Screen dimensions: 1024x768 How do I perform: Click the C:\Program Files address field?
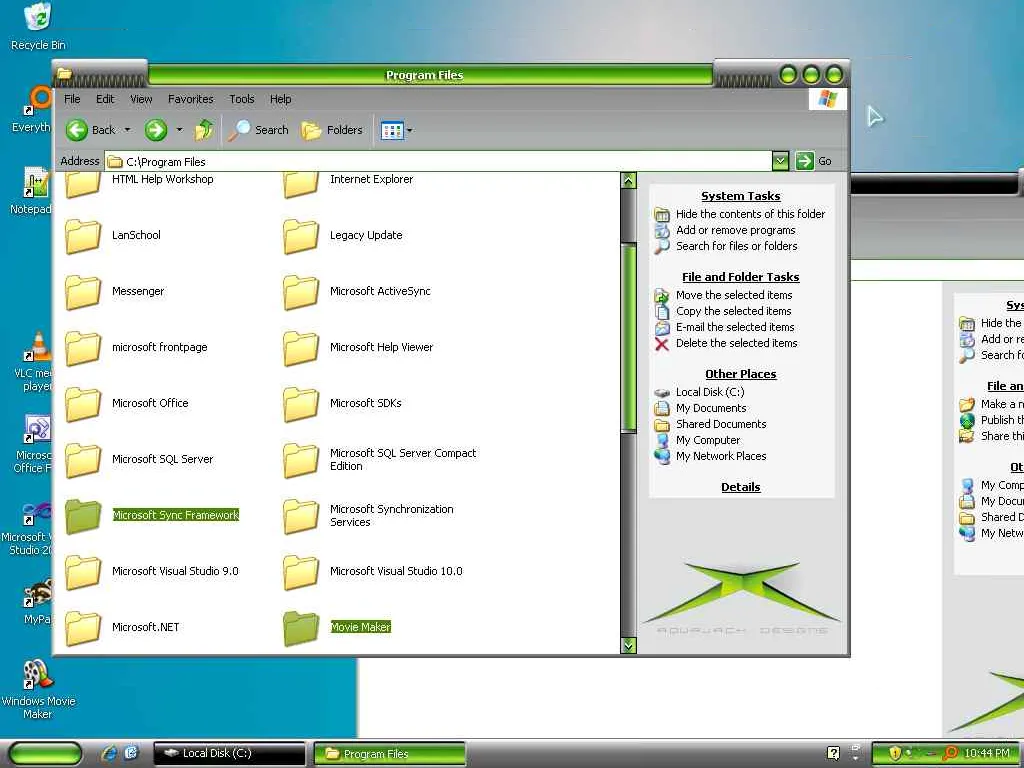pos(438,161)
